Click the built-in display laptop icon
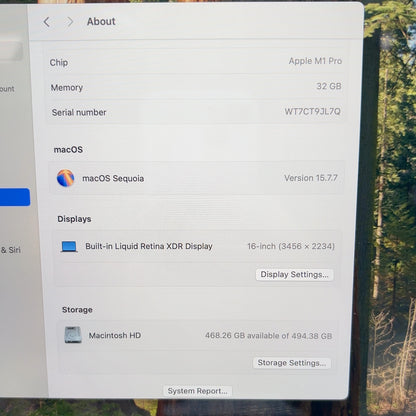 pyautogui.click(x=69, y=247)
